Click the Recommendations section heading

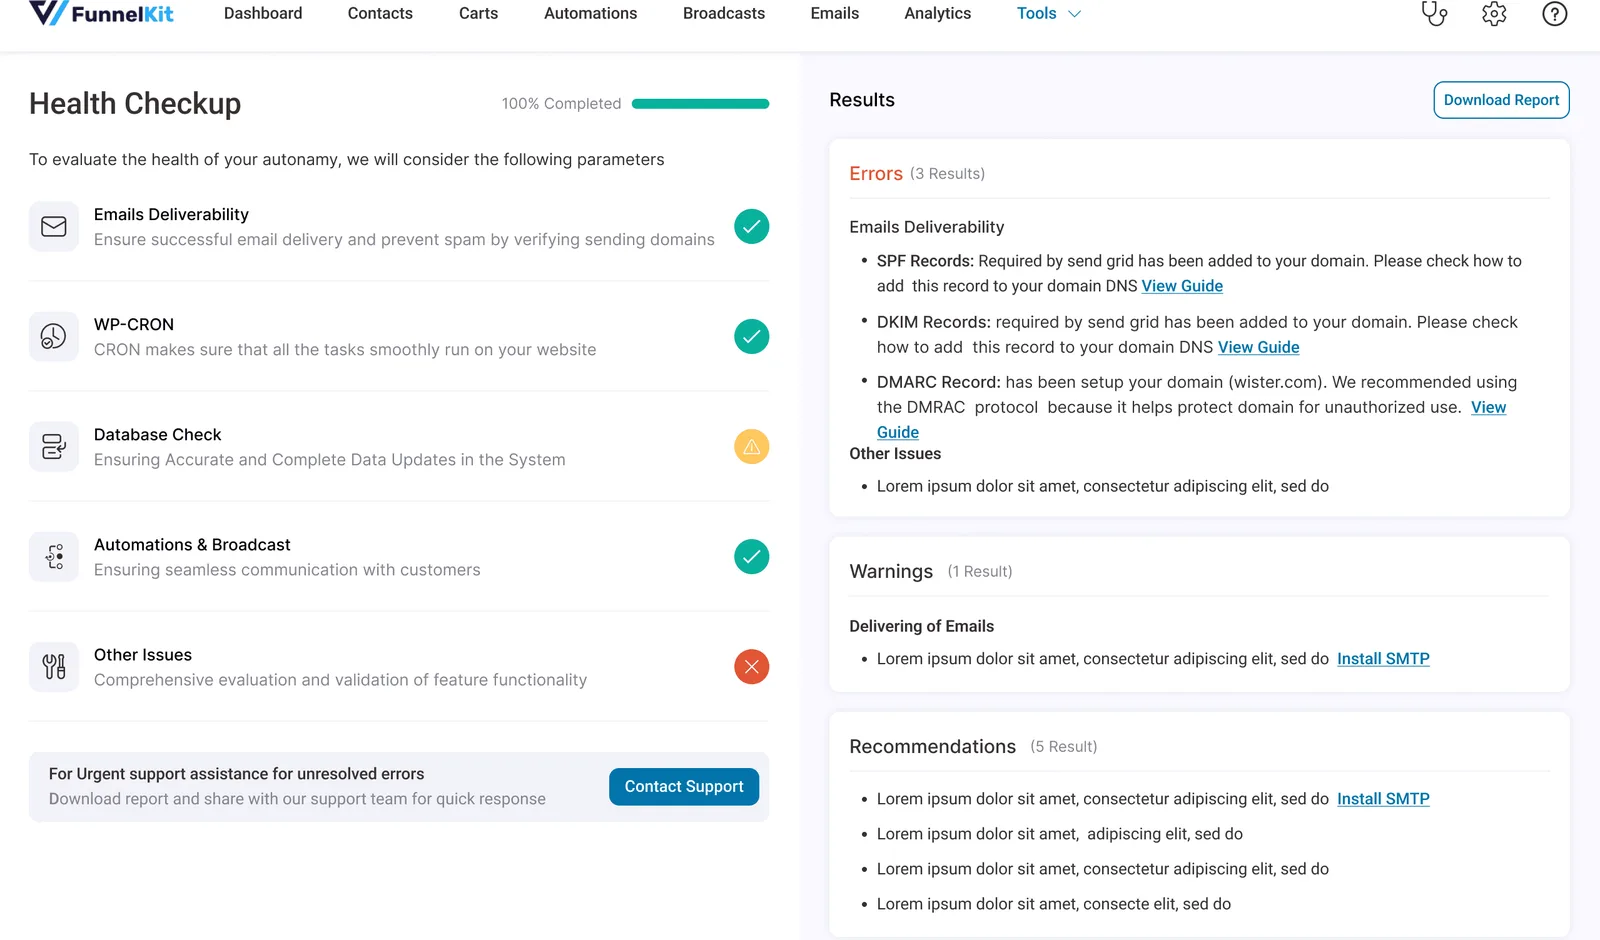coord(932,747)
